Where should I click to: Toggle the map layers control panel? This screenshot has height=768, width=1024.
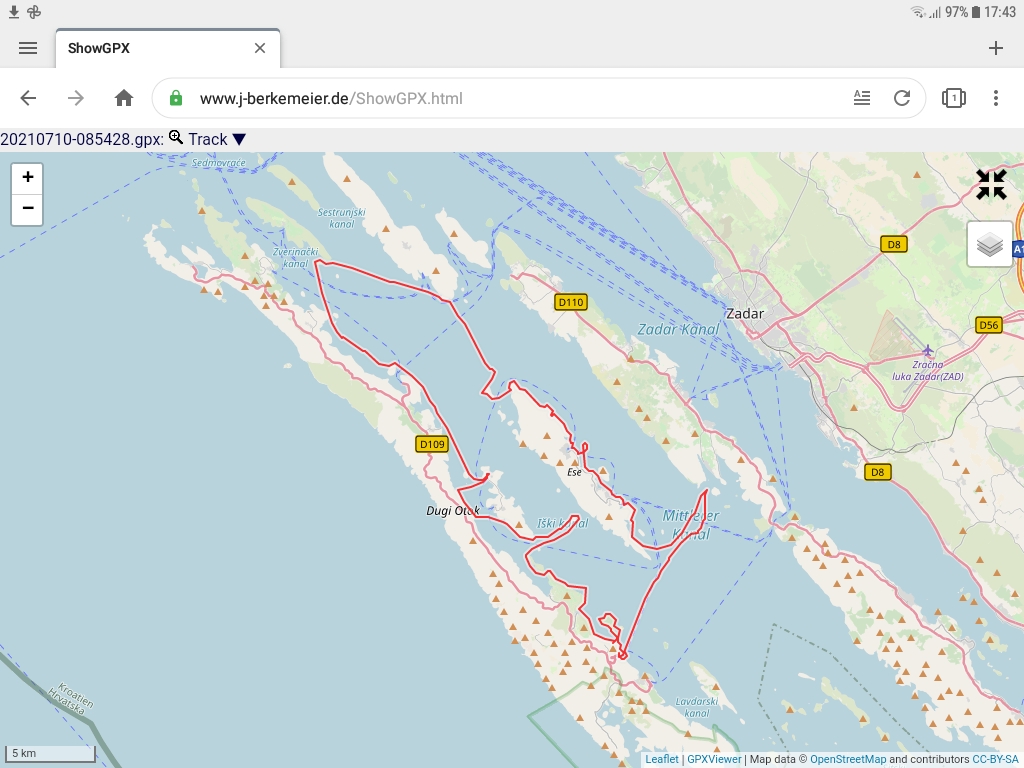tap(989, 244)
